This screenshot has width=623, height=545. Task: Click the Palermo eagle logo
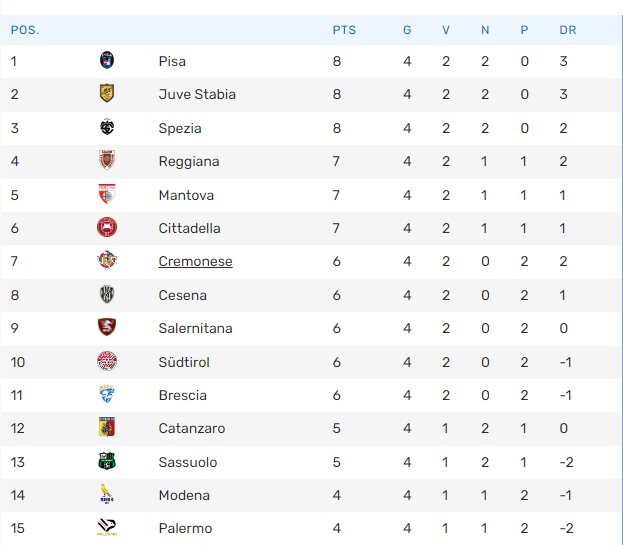tap(107, 528)
